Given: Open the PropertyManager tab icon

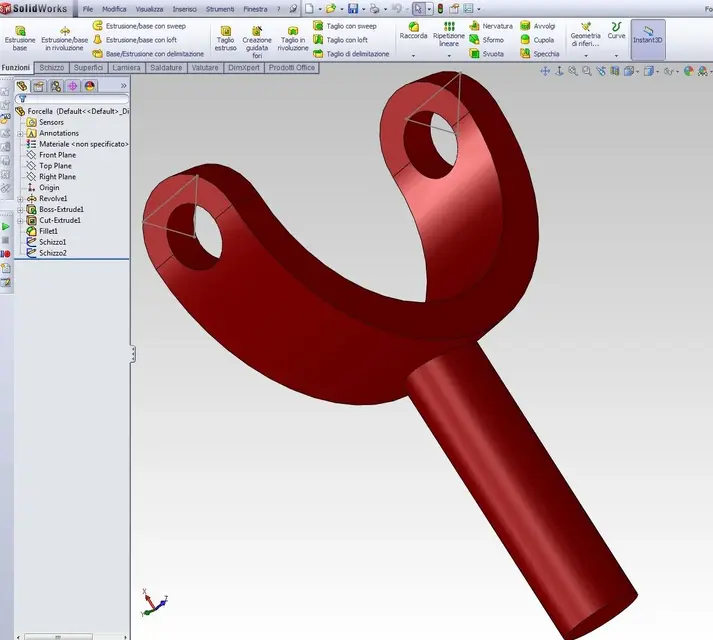Looking at the screenshot, I should coord(39,86).
